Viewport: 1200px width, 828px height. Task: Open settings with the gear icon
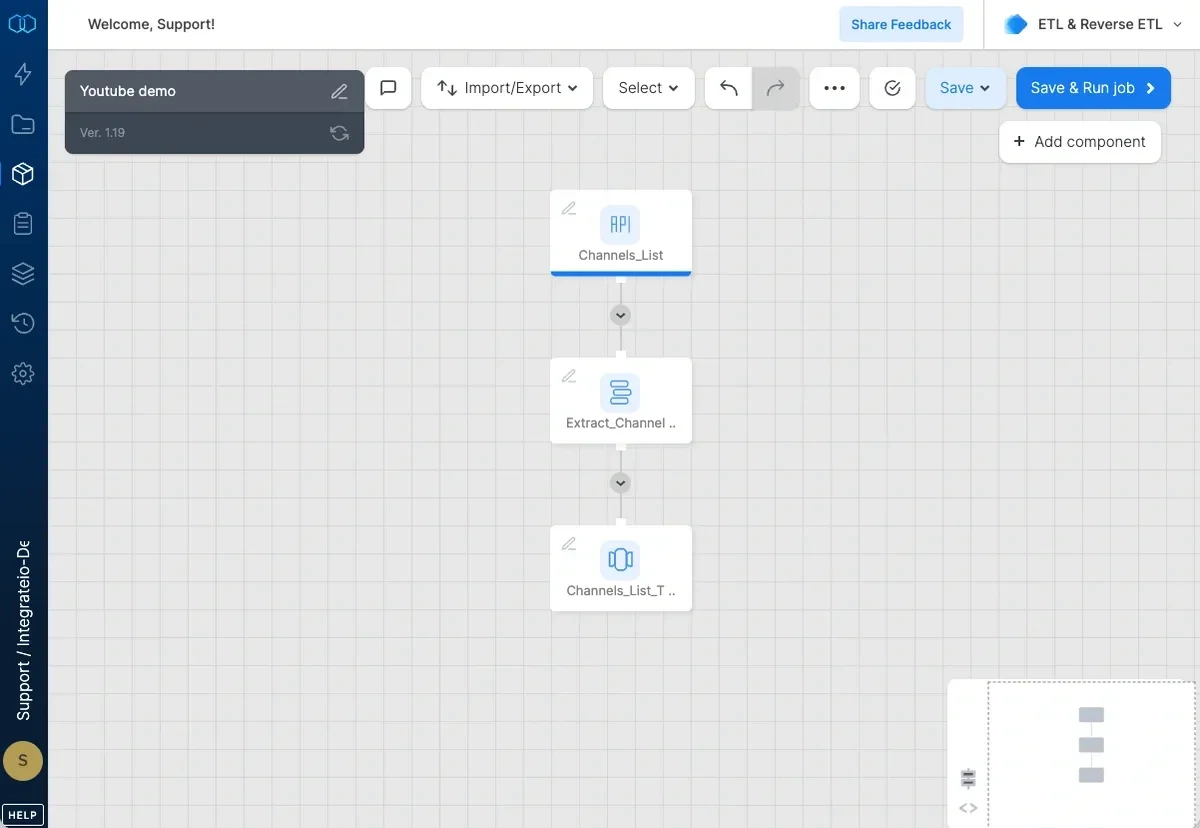[23, 373]
